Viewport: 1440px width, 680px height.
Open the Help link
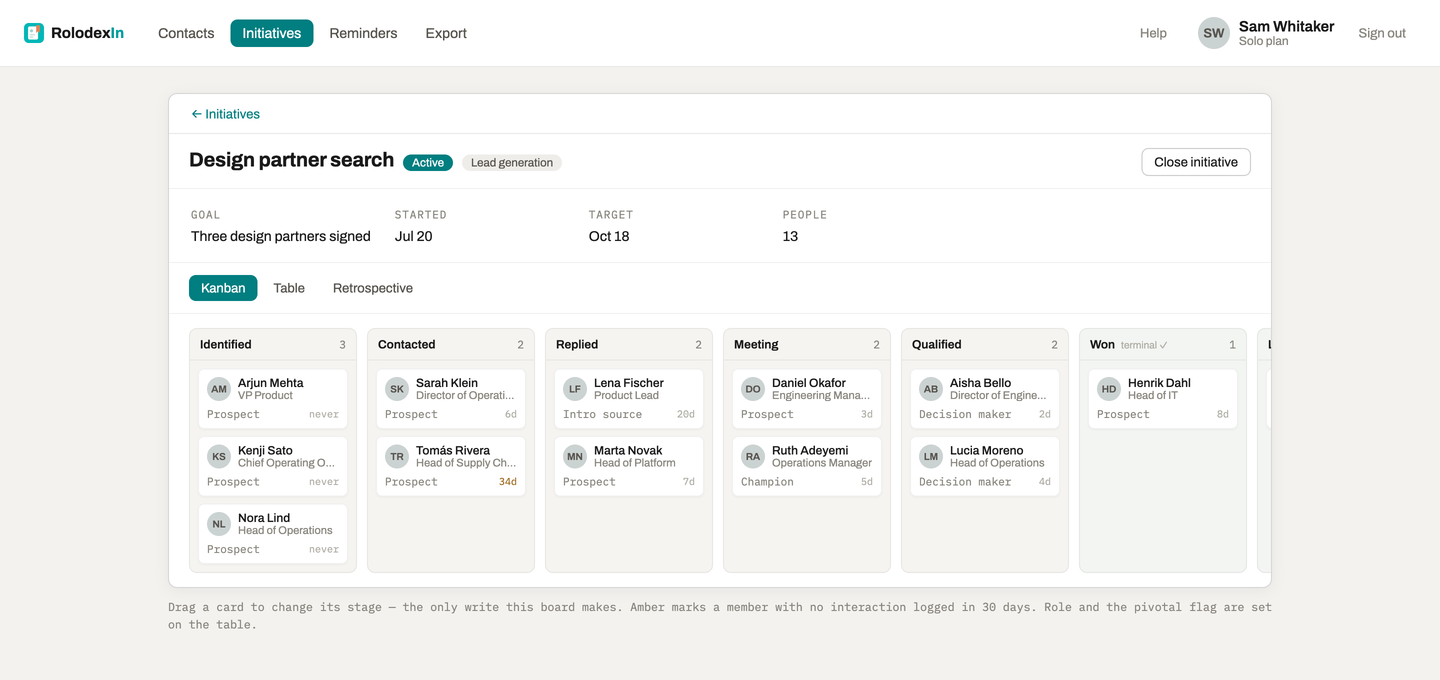[1153, 33]
